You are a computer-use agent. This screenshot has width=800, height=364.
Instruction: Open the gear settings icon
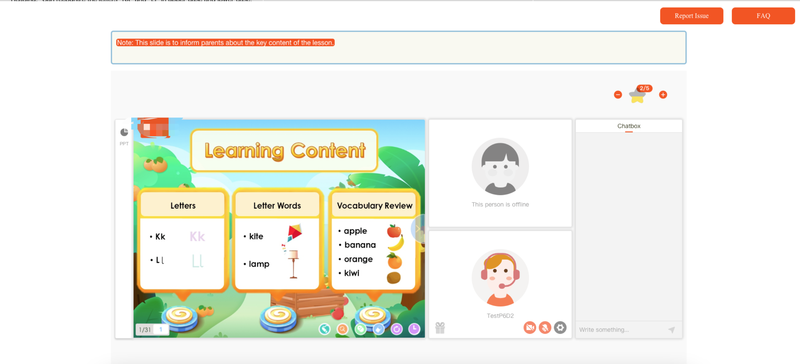pos(560,328)
